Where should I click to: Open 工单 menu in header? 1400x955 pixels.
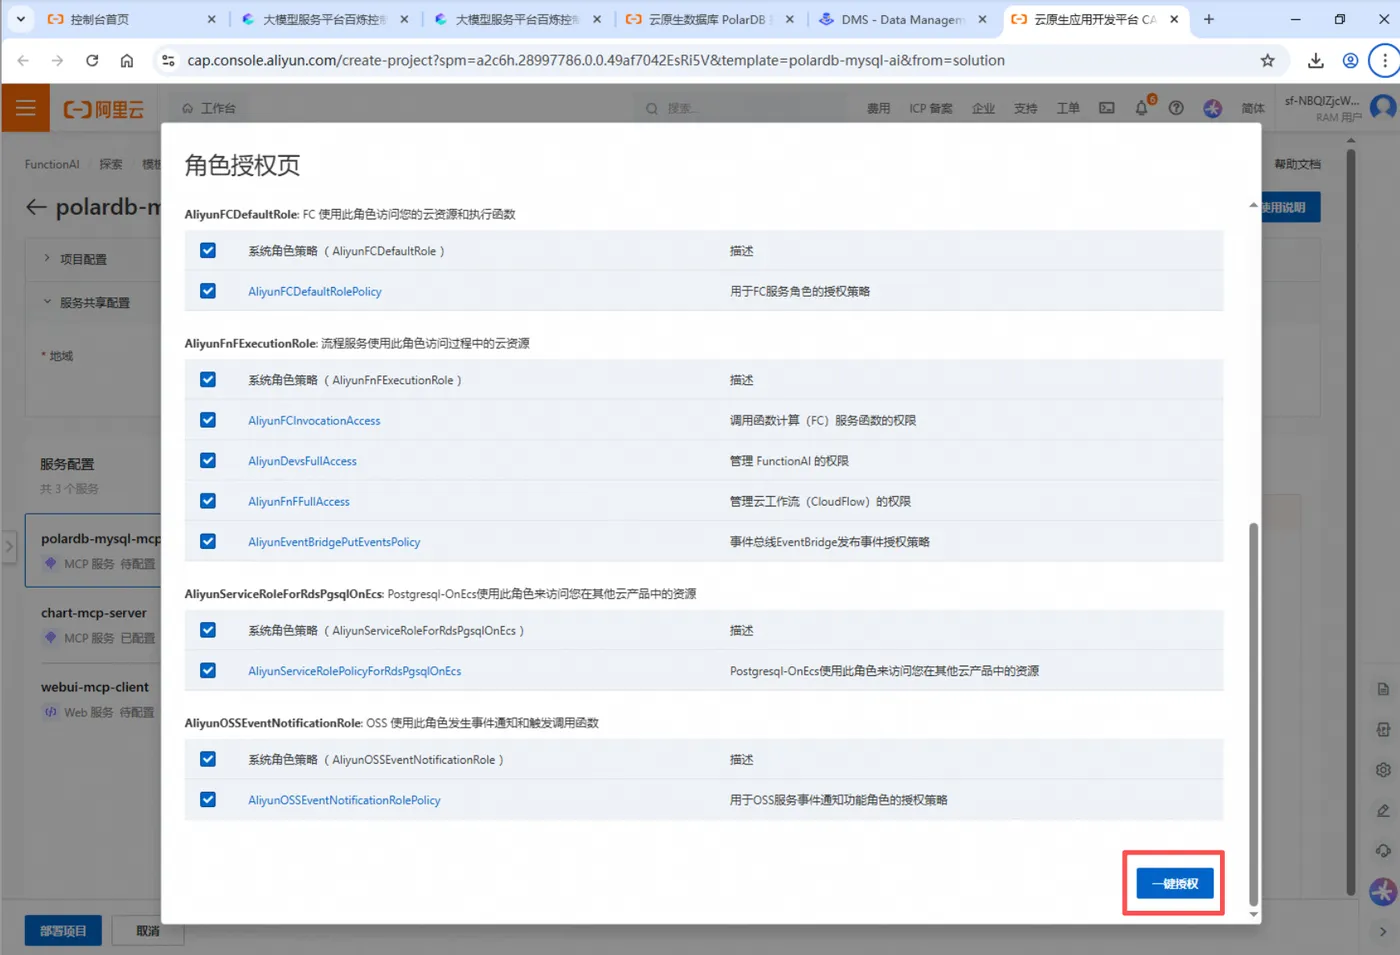(1067, 108)
